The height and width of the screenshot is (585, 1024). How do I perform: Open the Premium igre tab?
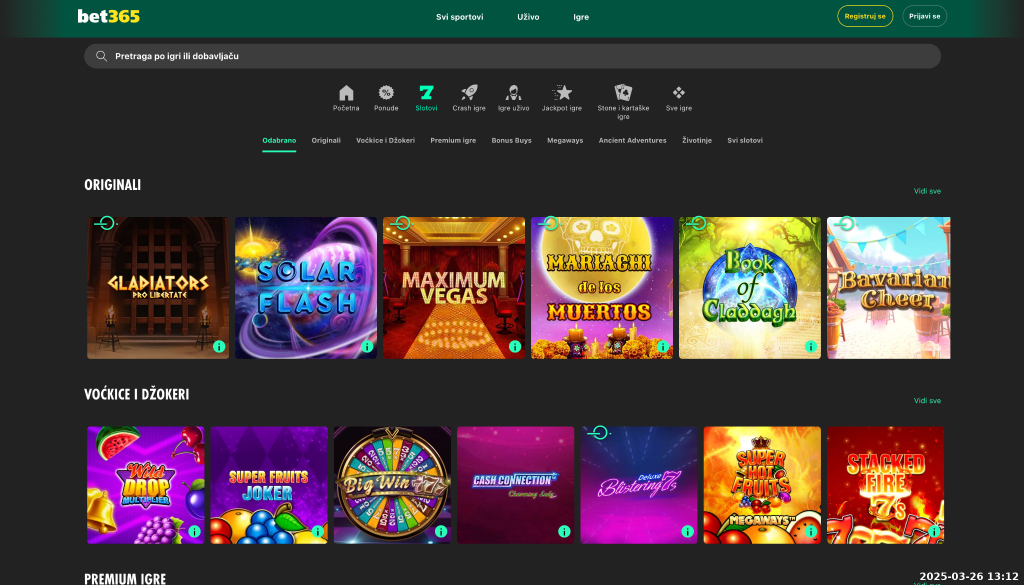coord(453,140)
